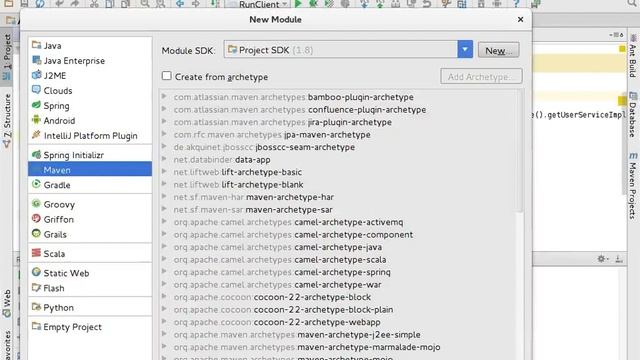Select maven-archetype-j2ee-simple row
Viewport: 640px width, 360px height.
point(338,335)
